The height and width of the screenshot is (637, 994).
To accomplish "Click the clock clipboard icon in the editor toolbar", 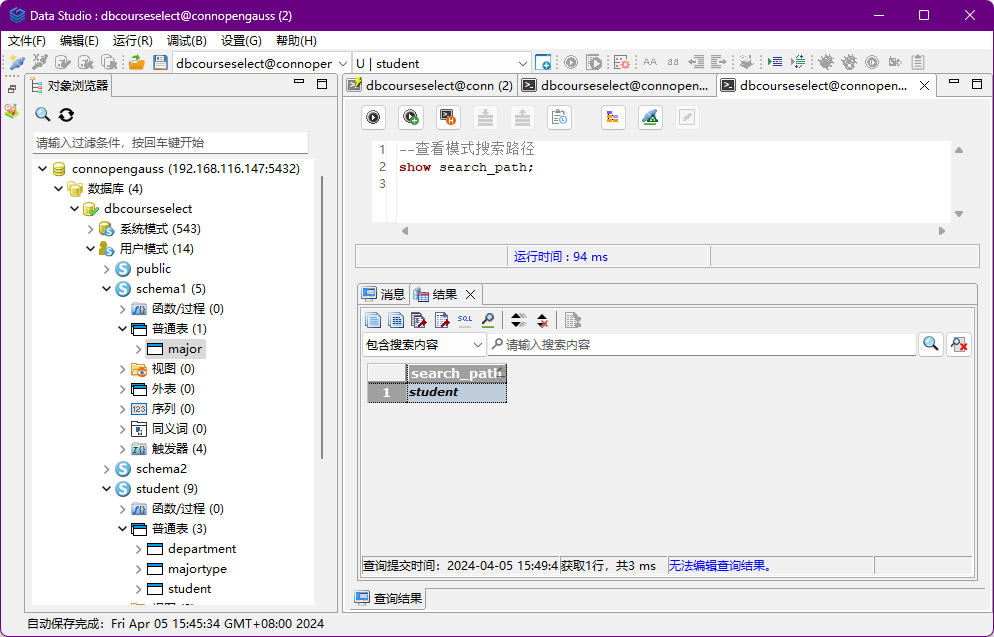I will click(560, 117).
